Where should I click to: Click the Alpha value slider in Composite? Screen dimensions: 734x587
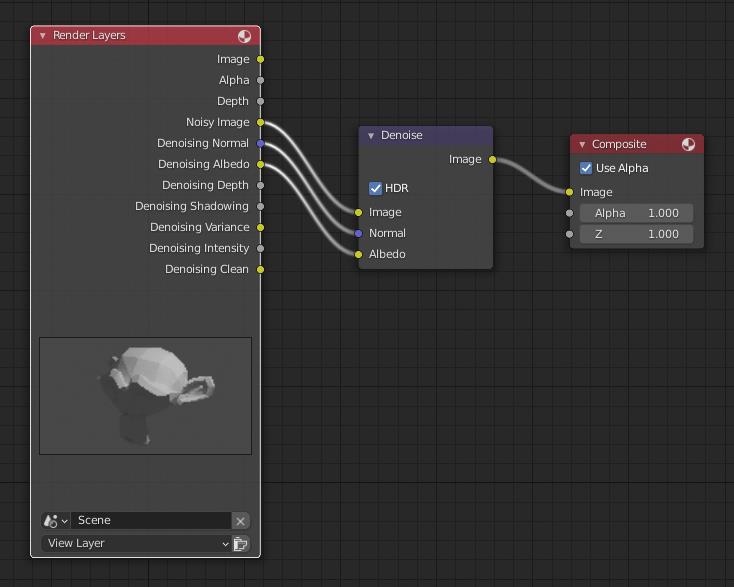[636, 213]
